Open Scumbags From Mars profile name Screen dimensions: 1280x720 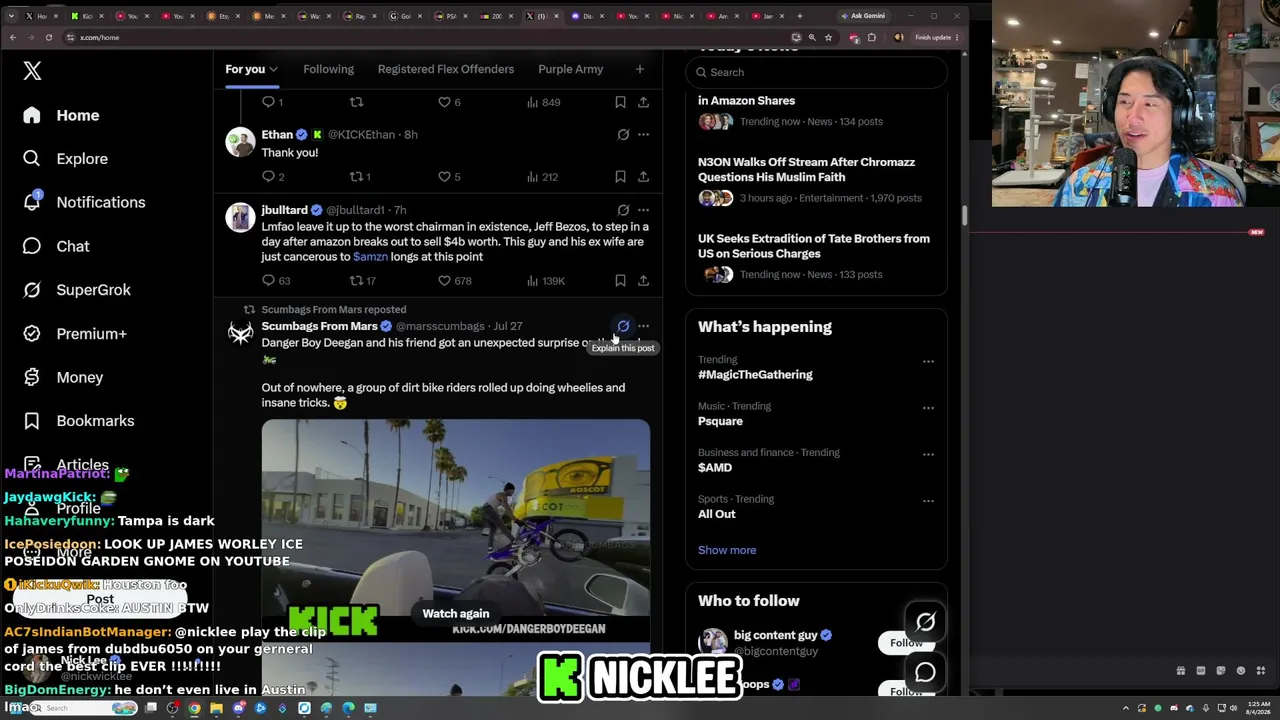[319, 326]
